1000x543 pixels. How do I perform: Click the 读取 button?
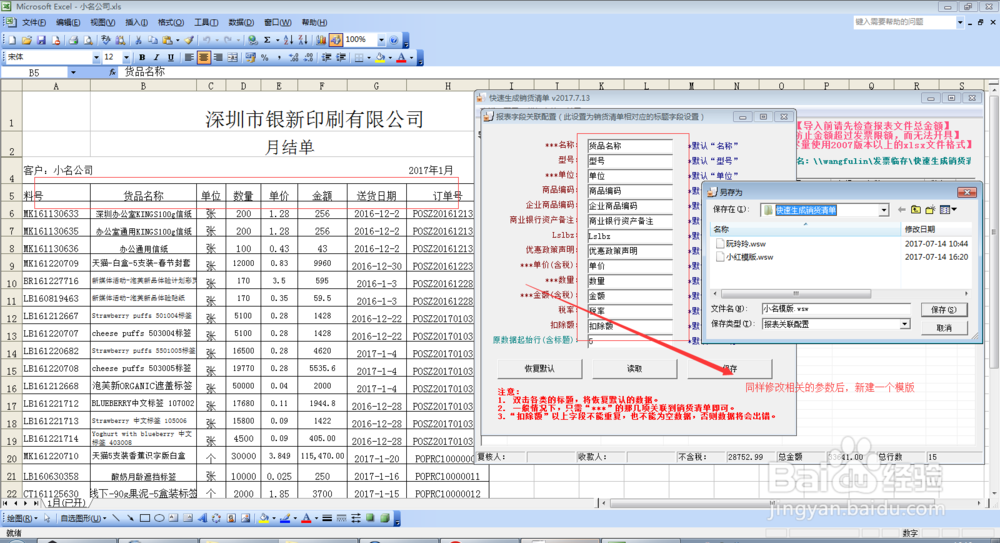click(635, 369)
